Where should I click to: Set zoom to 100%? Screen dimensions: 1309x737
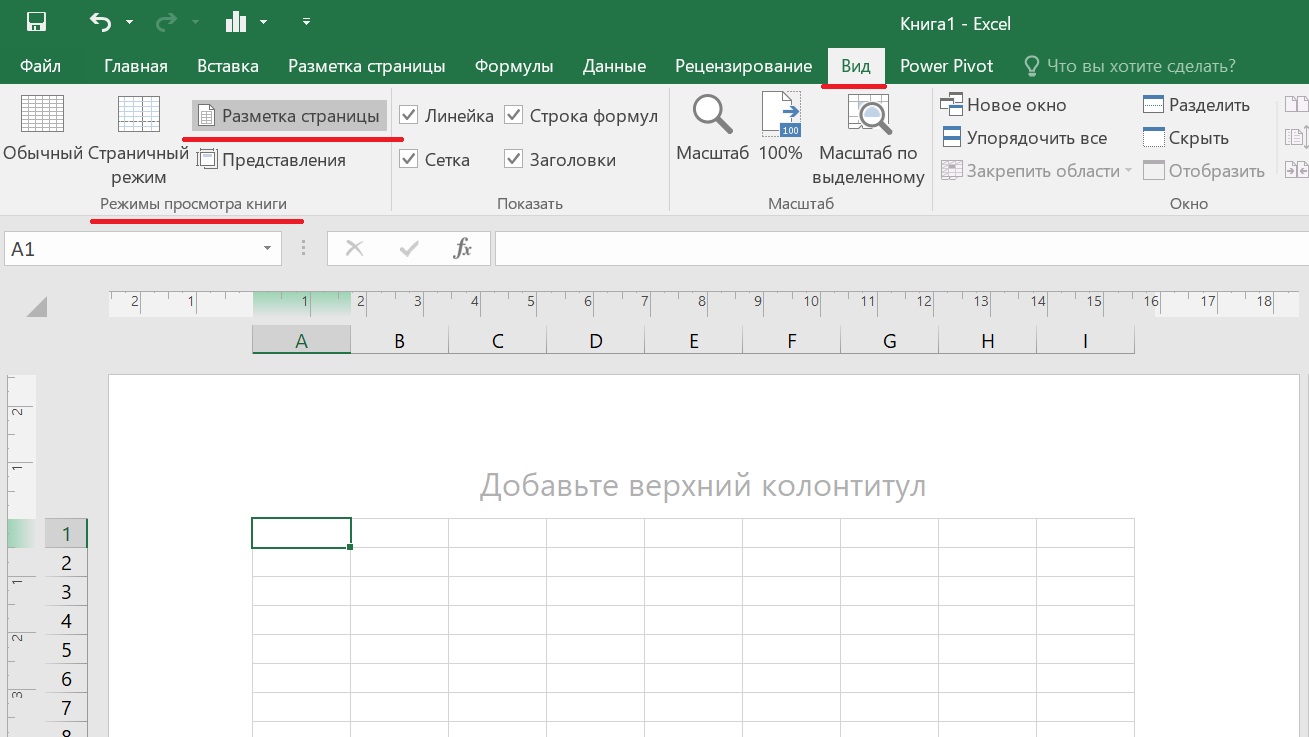[x=781, y=128]
